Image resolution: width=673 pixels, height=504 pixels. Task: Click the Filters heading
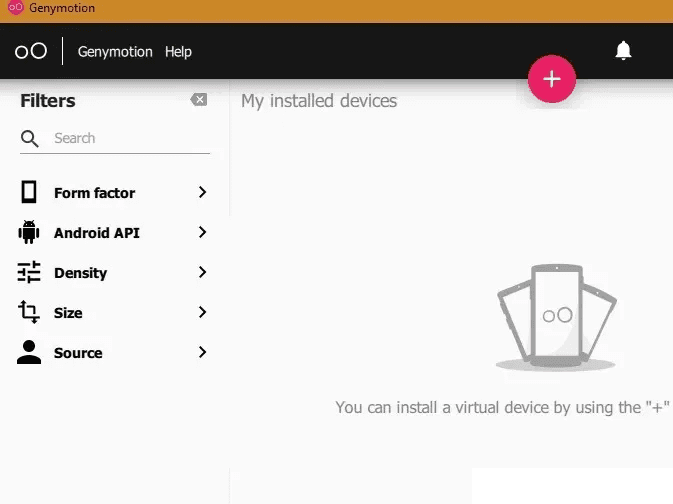[x=48, y=101]
